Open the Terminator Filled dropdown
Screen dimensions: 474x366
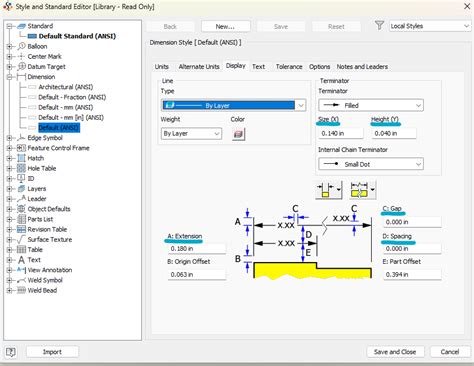coord(371,105)
